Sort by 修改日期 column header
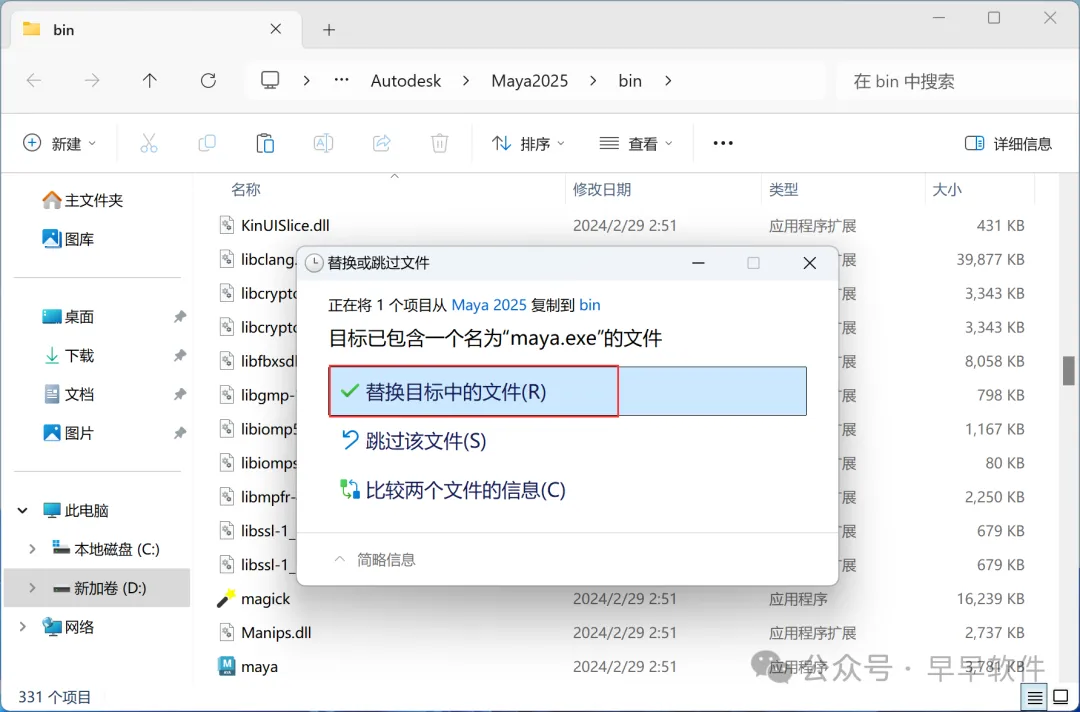 [602, 189]
